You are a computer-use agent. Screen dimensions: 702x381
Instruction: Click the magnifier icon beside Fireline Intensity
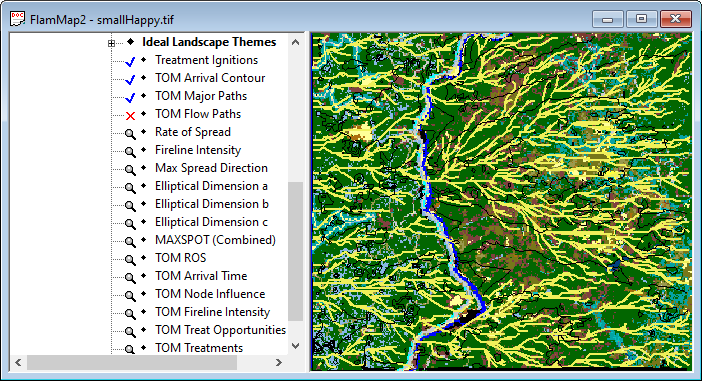click(130, 151)
